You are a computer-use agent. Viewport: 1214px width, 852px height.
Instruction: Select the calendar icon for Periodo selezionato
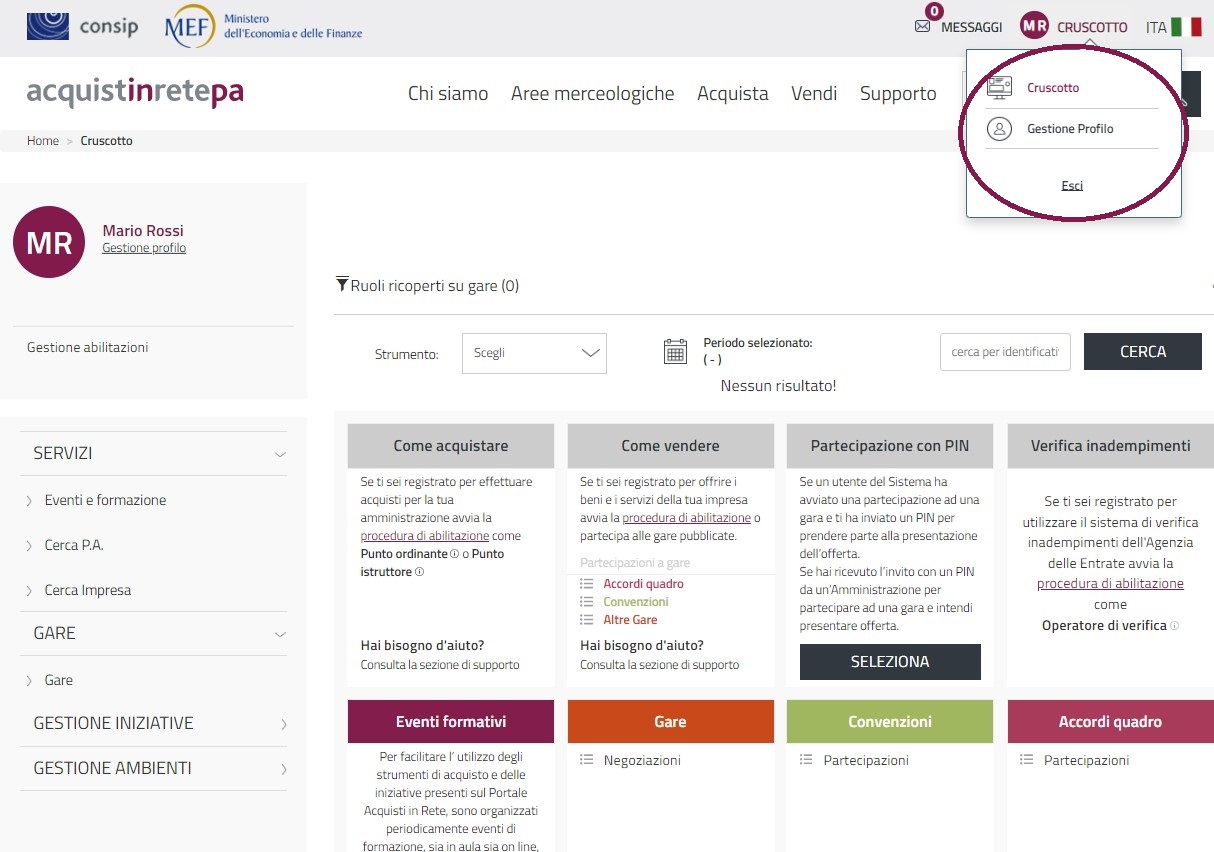coord(675,351)
